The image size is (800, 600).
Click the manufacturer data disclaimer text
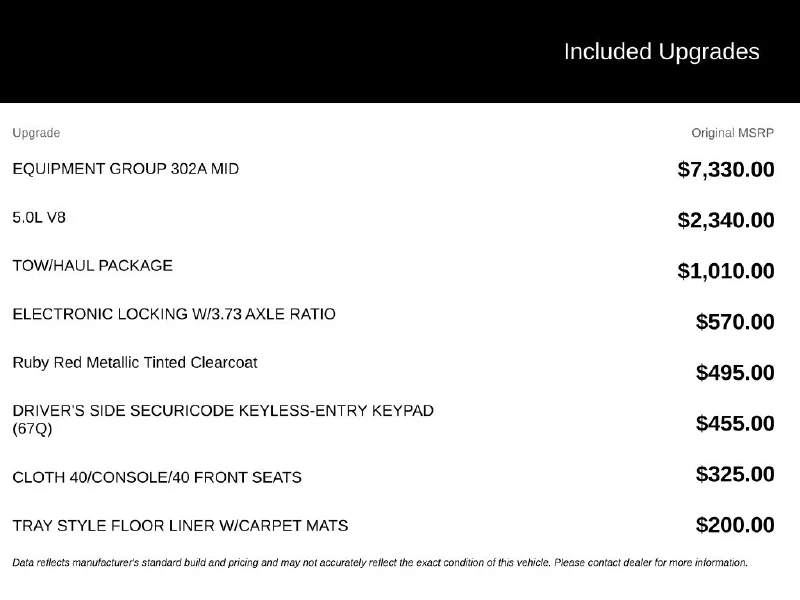pyautogui.click(x=380, y=563)
